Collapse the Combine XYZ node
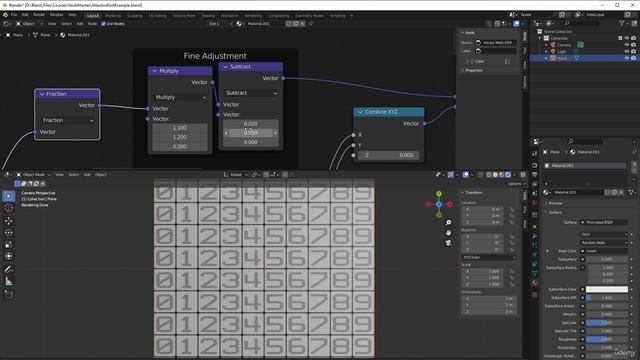 coord(360,112)
